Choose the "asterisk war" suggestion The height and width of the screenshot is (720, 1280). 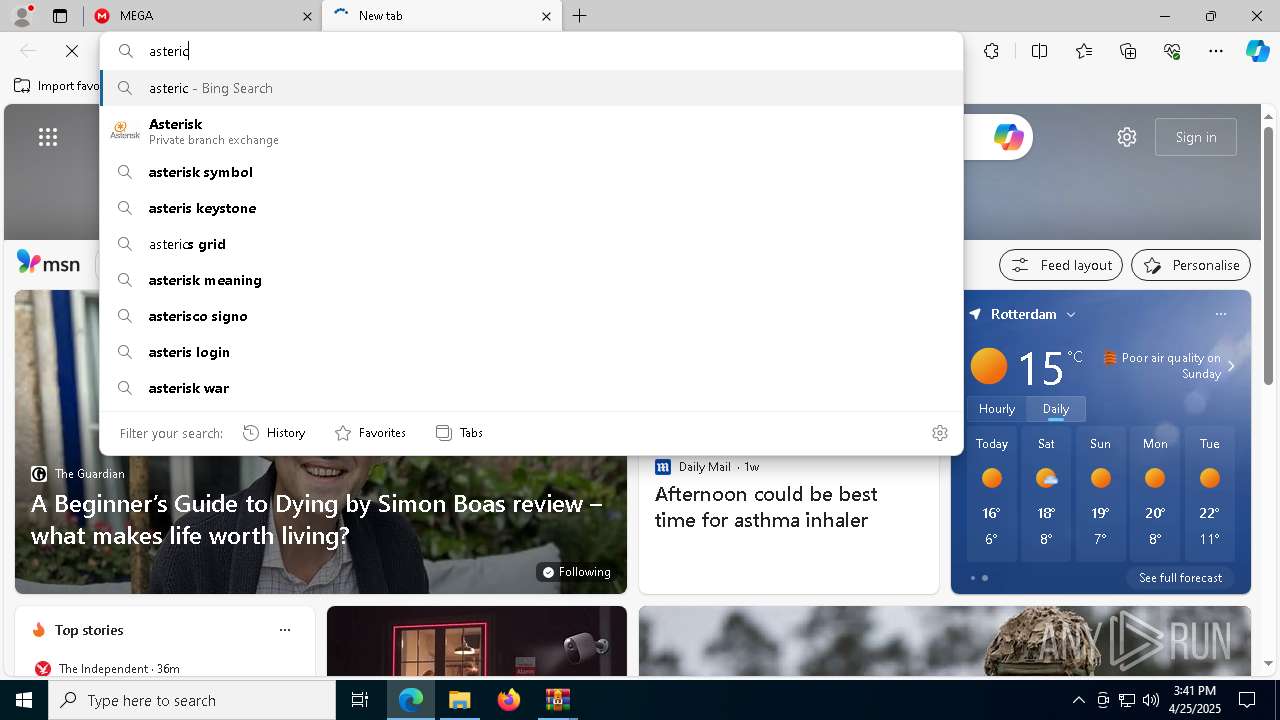click(x=531, y=388)
